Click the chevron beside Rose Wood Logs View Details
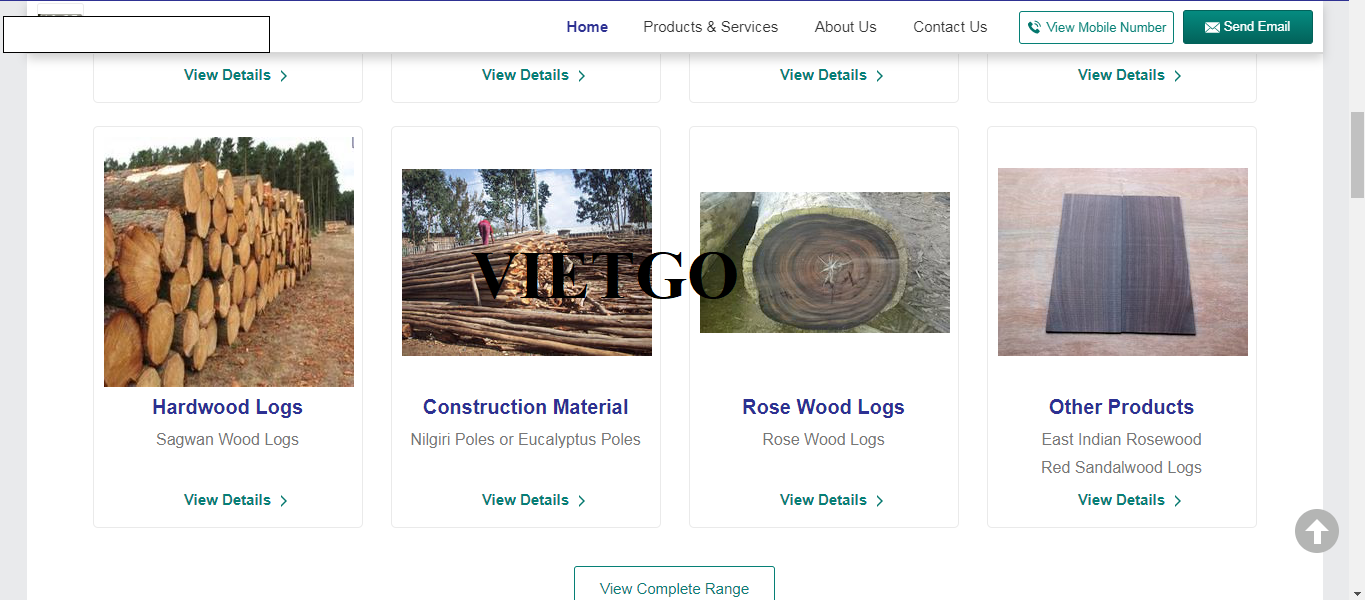The height and width of the screenshot is (600, 1365). 880,501
